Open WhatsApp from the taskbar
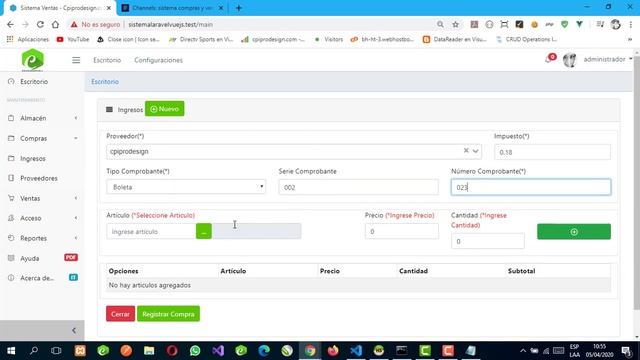This screenshot has height=360, width=640. [x=195, y=351]
